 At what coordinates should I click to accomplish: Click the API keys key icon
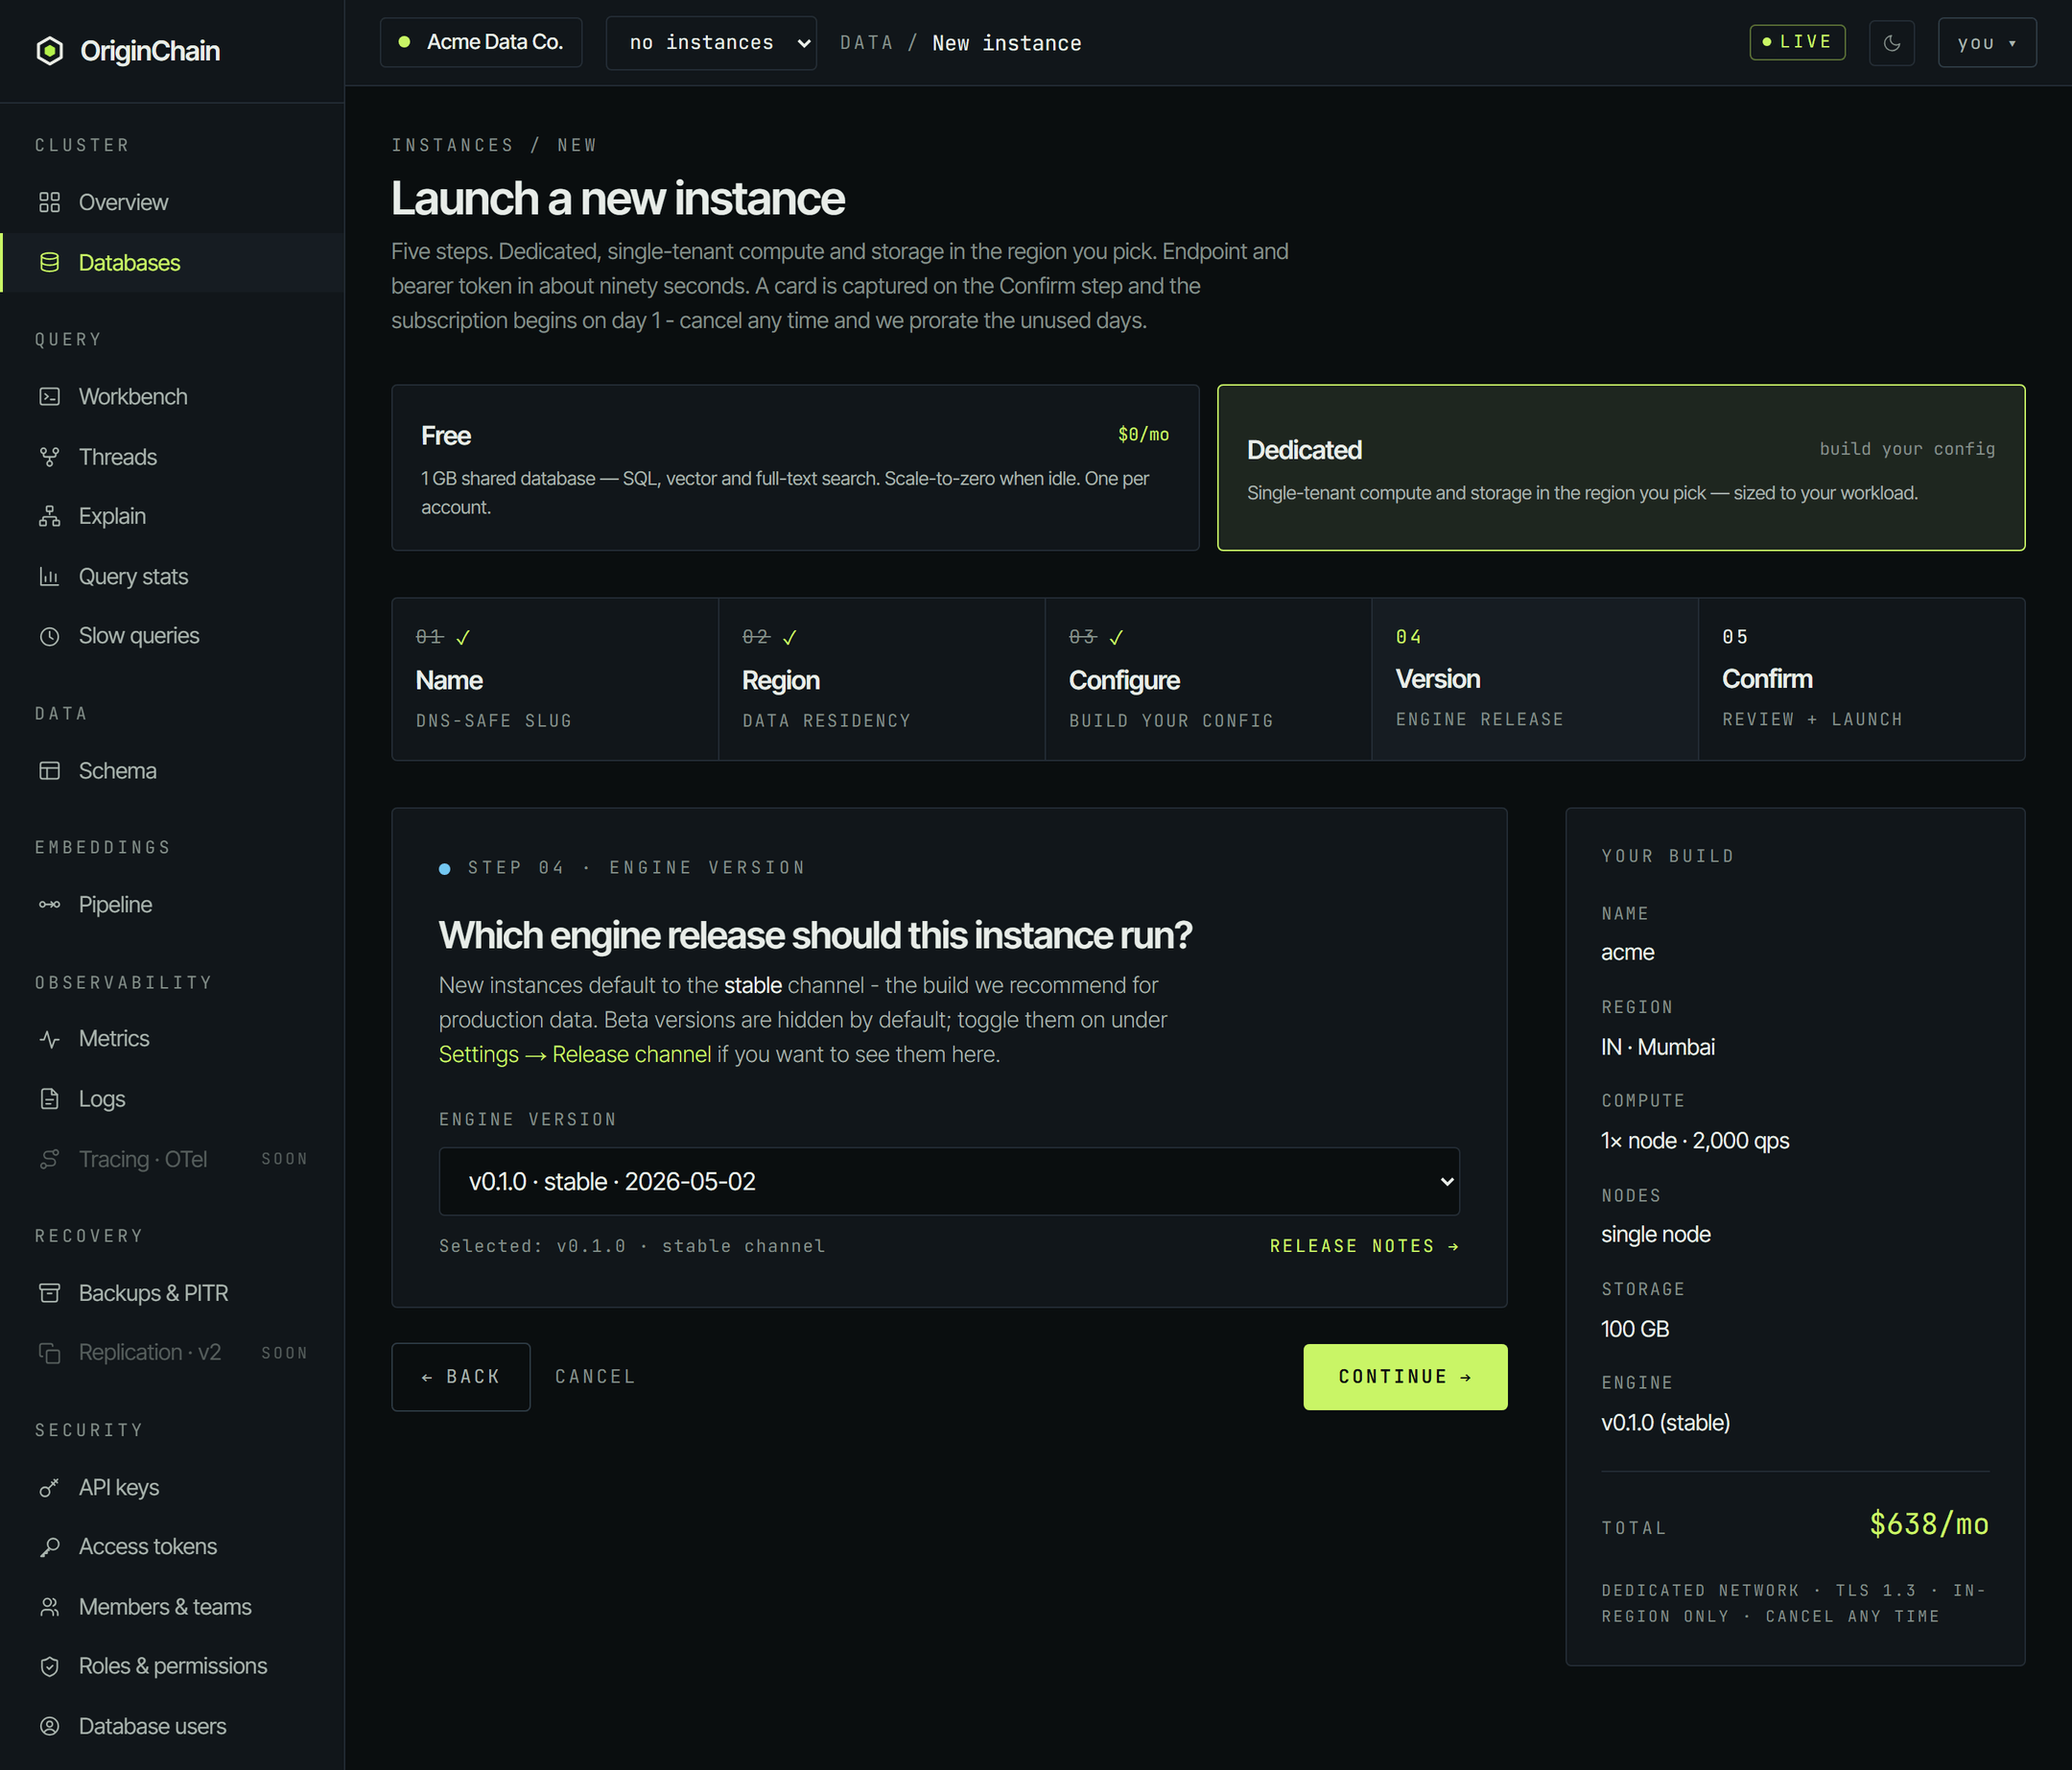[49, 1488]
